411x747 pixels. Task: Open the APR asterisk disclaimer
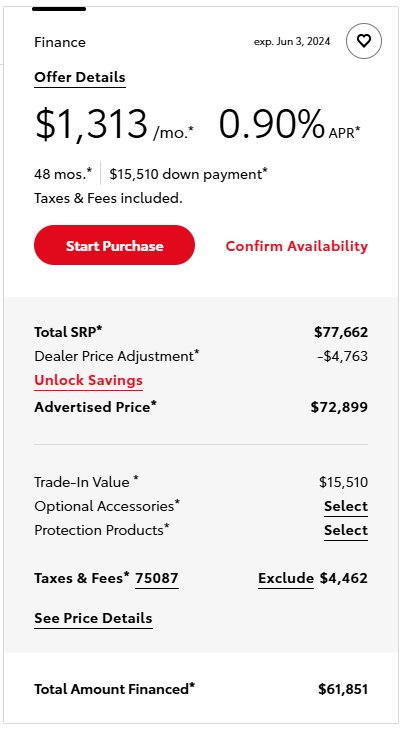[358, 129]
